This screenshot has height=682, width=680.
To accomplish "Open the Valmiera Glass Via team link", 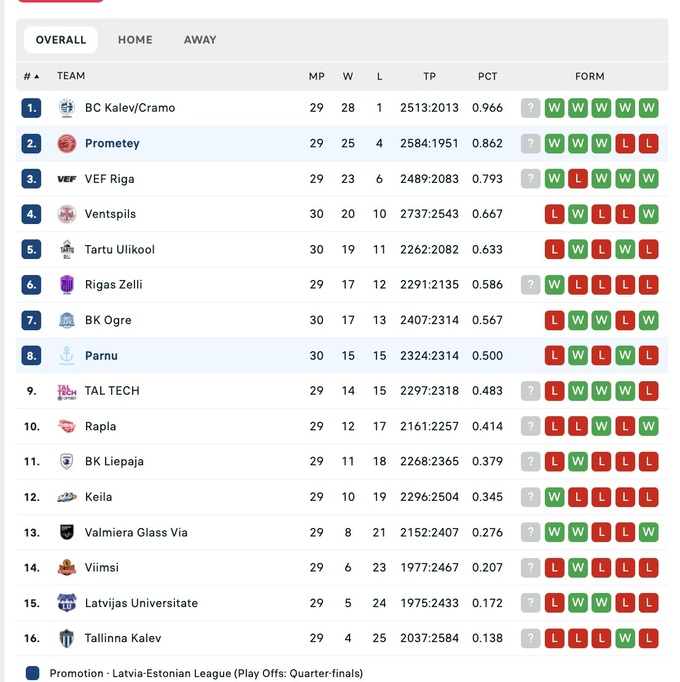I will [x=136, y=533].
